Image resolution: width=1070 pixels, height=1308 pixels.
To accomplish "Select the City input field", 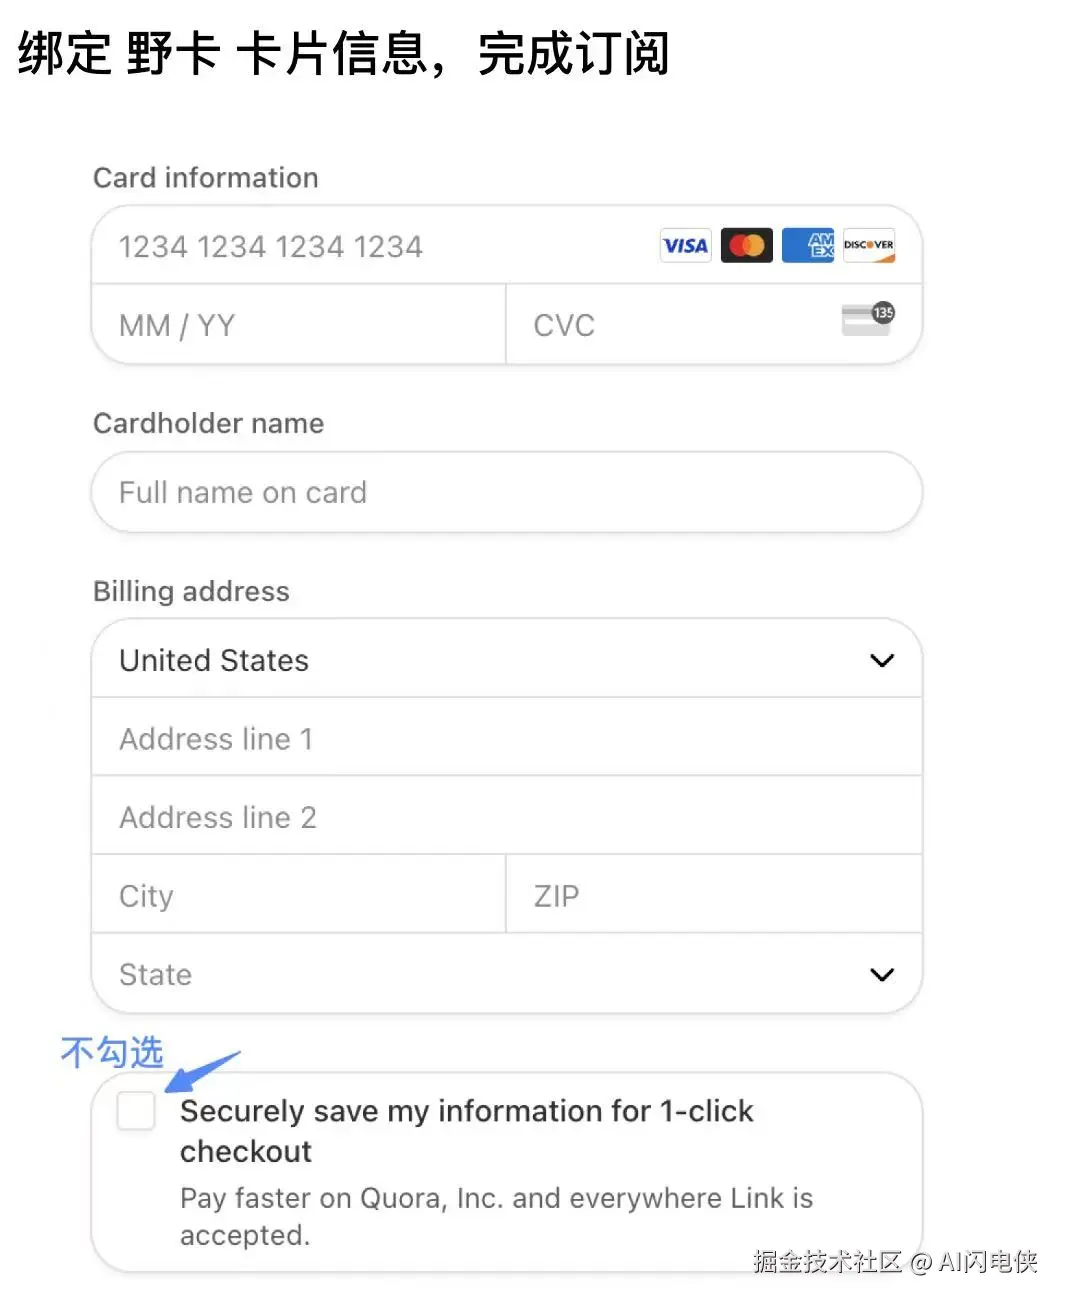I will coord(298,896).
